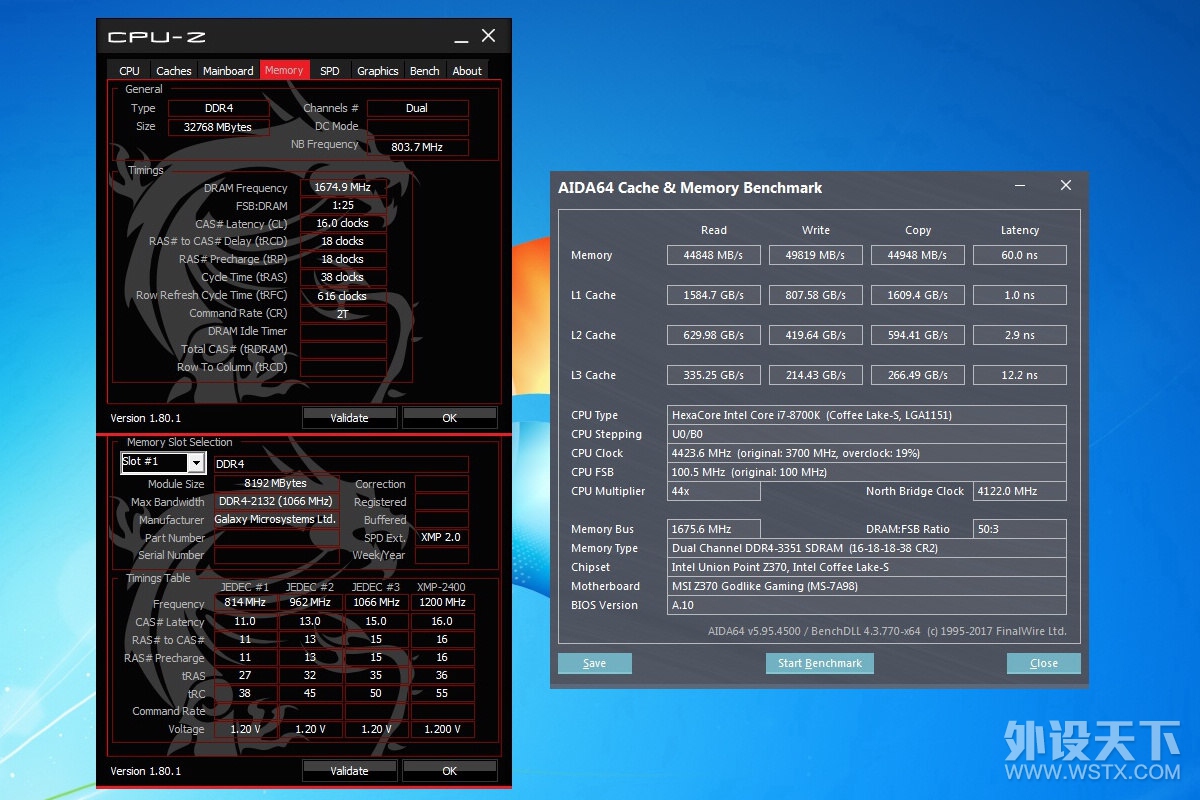Viewport: 1200px width, 800px height.
Task: Open the About tab
Action: (467, 70)
